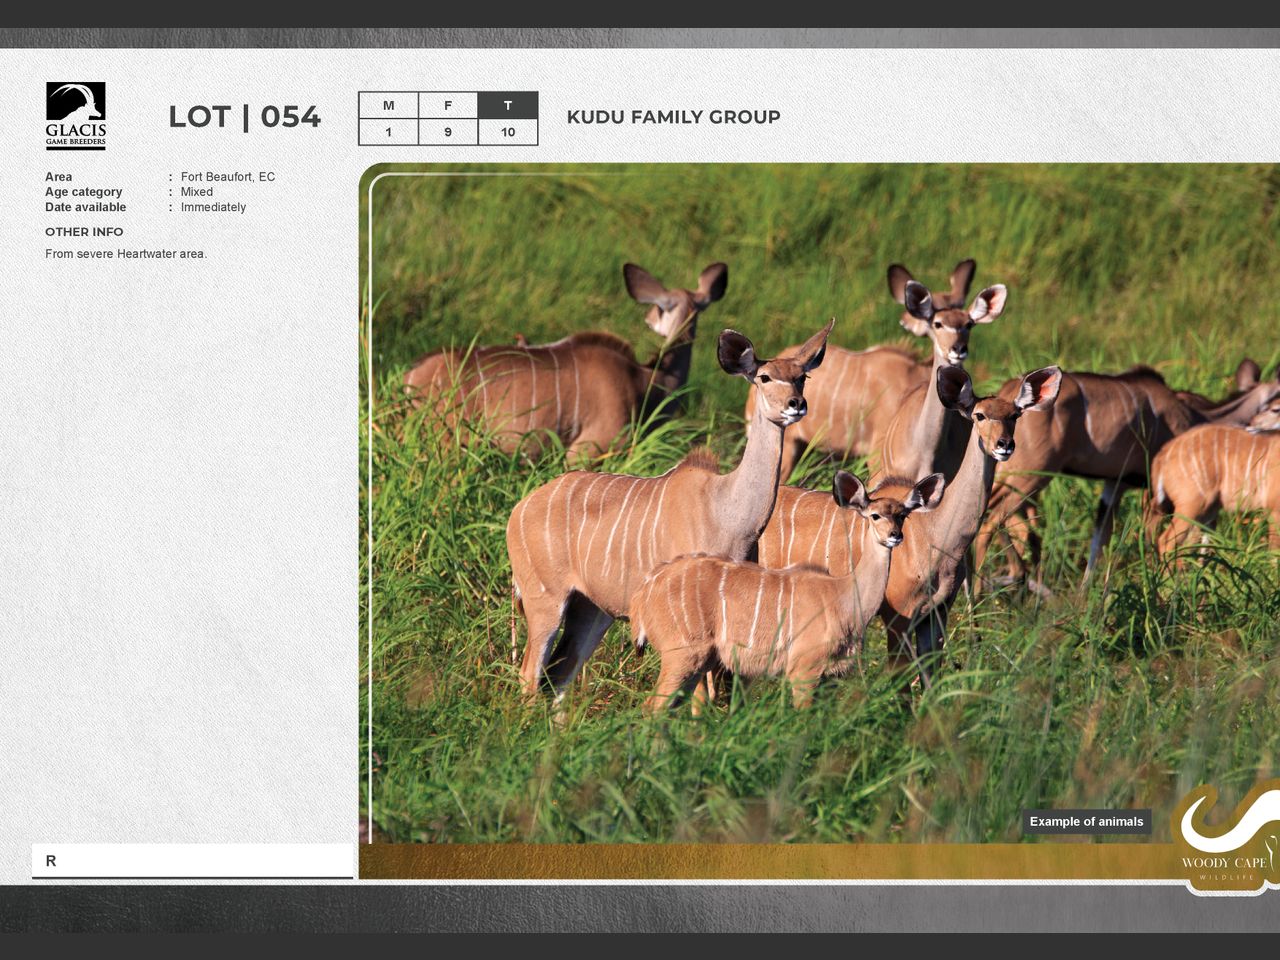The height and width of the screenshot is (960, 1280).
Task: Select the 'Mixed' age category value
Action: [196, 192]
